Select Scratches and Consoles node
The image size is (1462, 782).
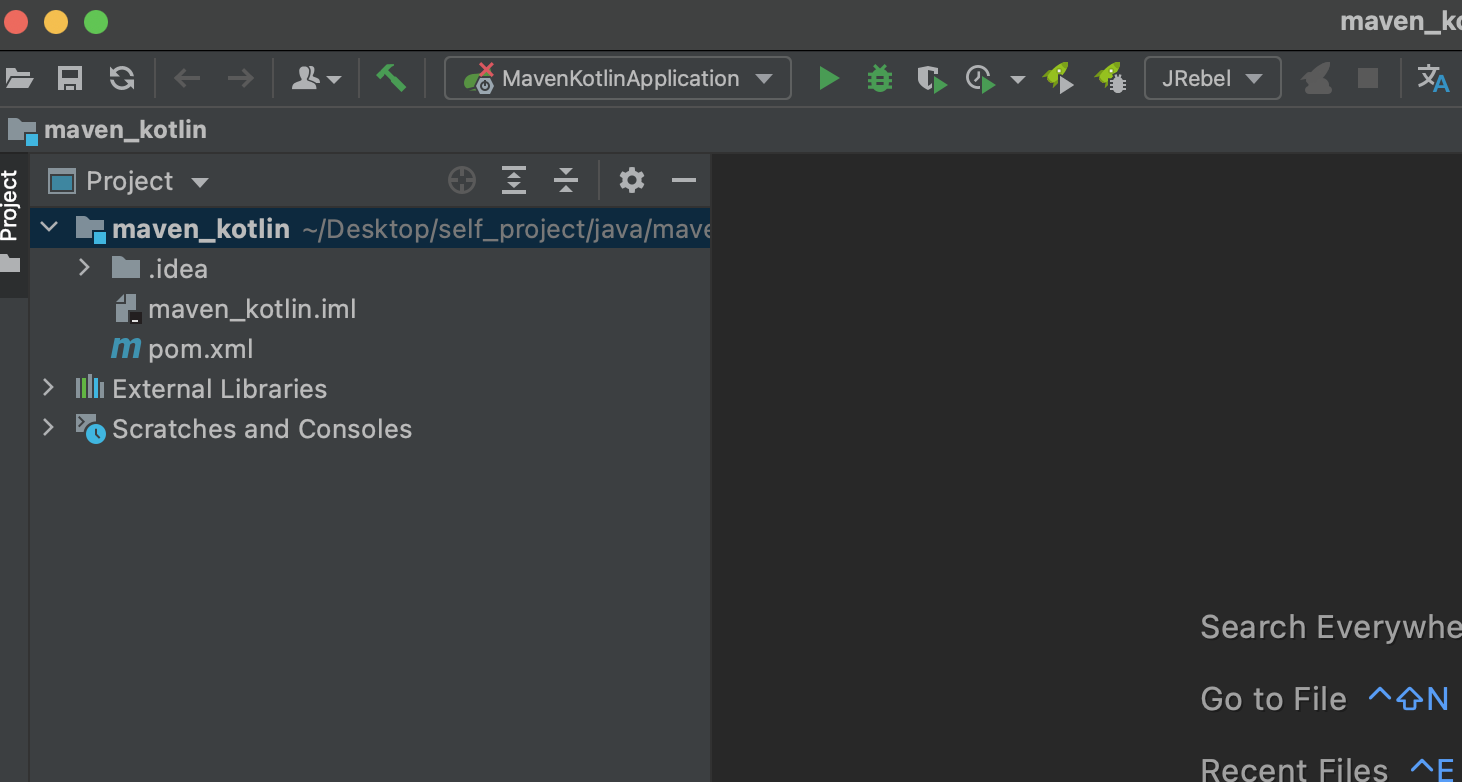point(245,429)
